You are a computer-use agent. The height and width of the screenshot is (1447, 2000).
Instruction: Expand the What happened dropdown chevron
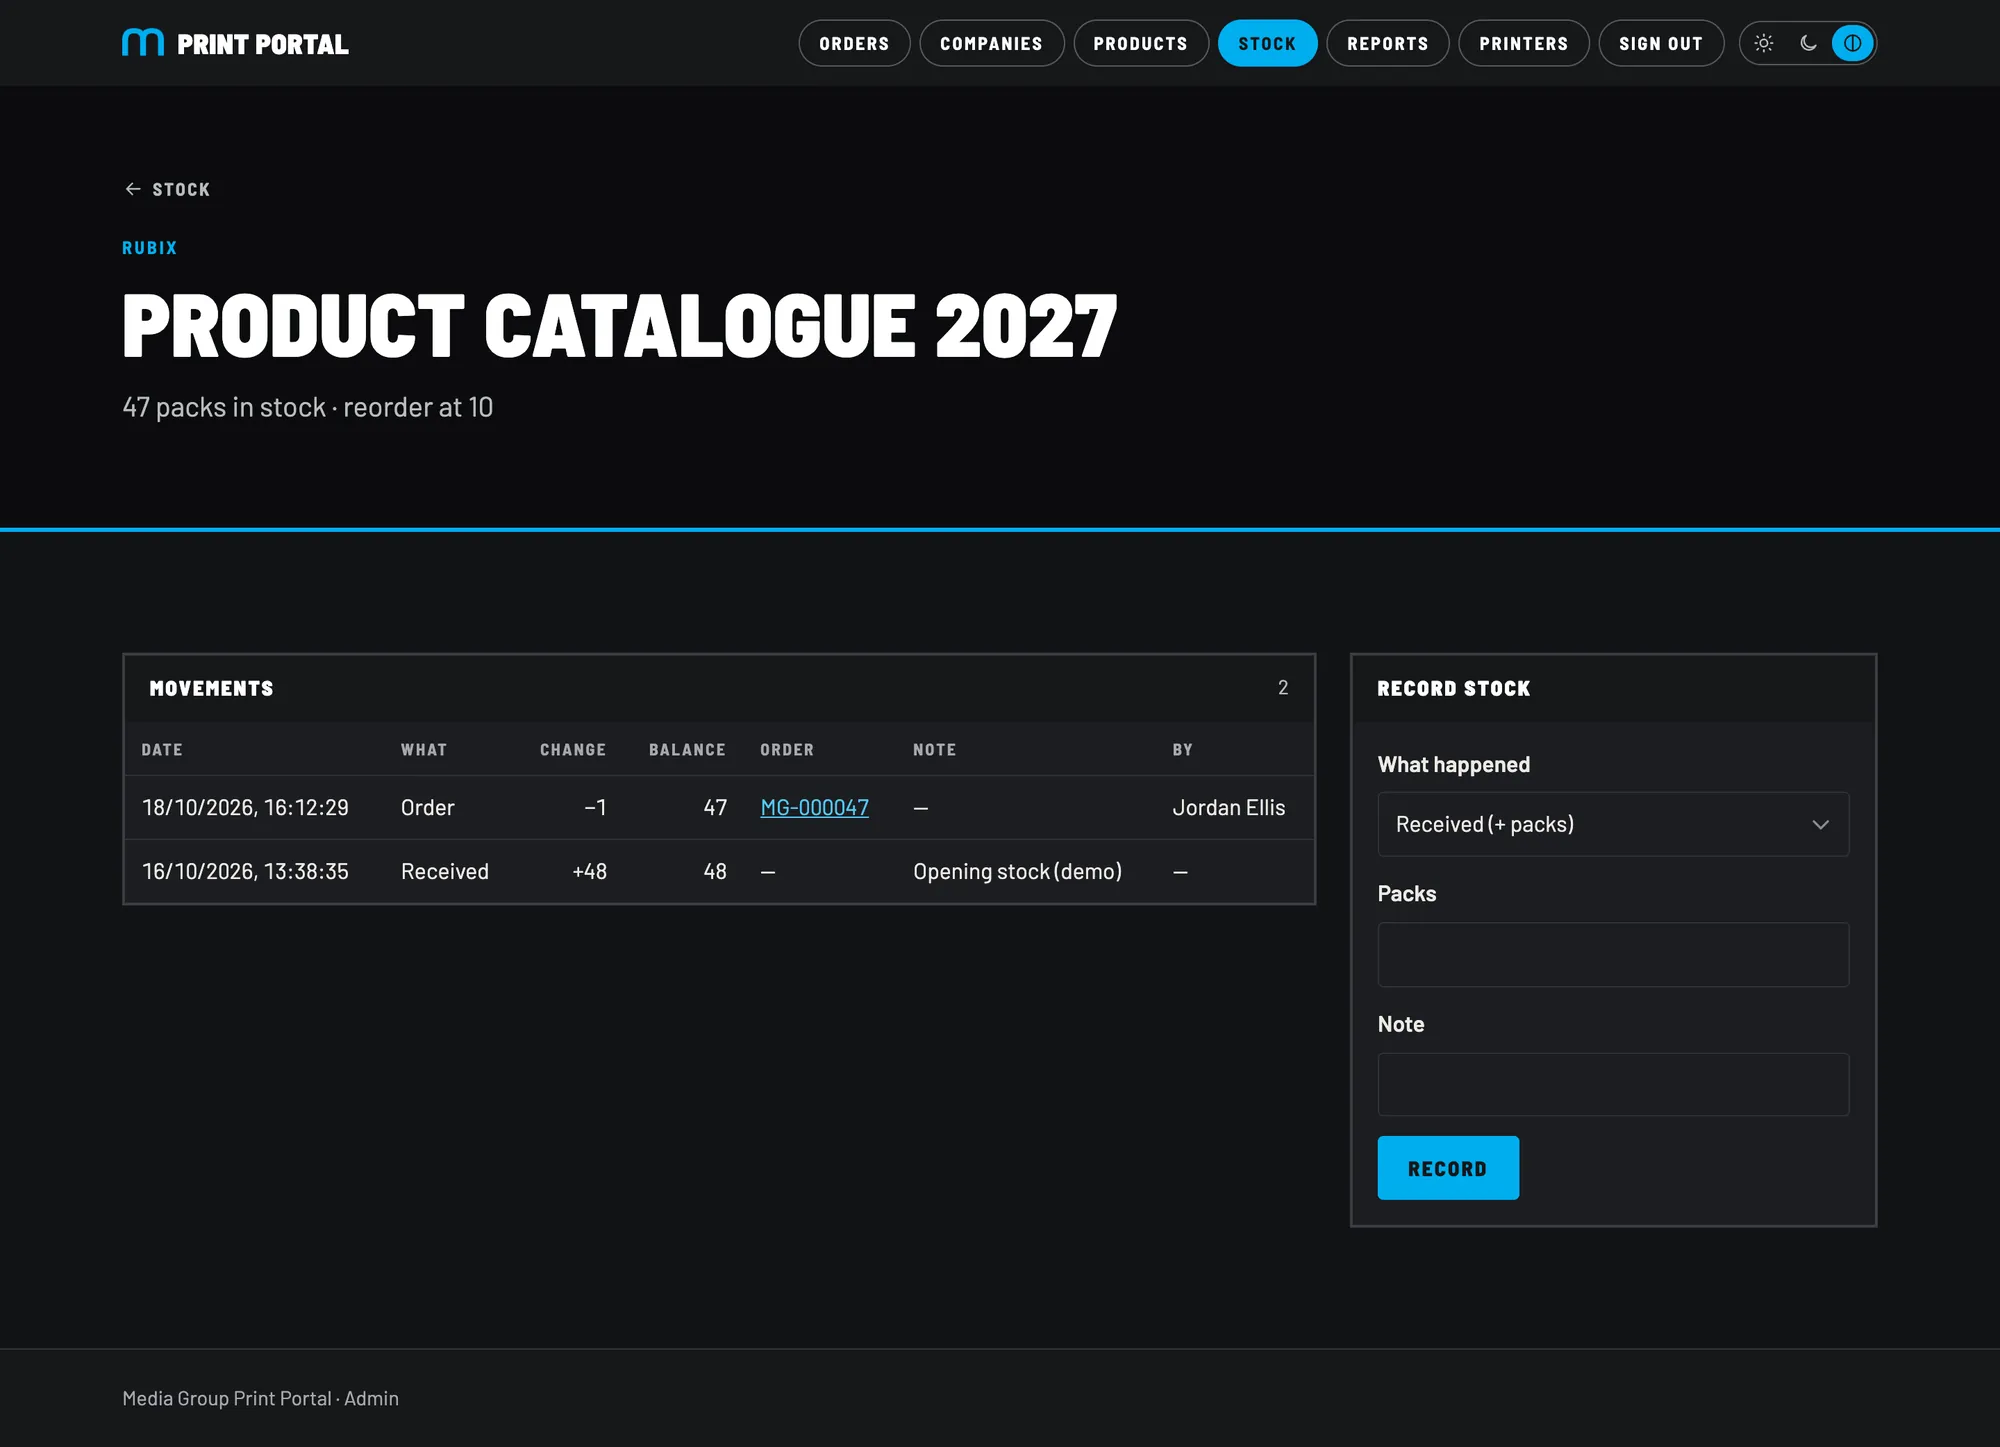[x=1820, y=825]
